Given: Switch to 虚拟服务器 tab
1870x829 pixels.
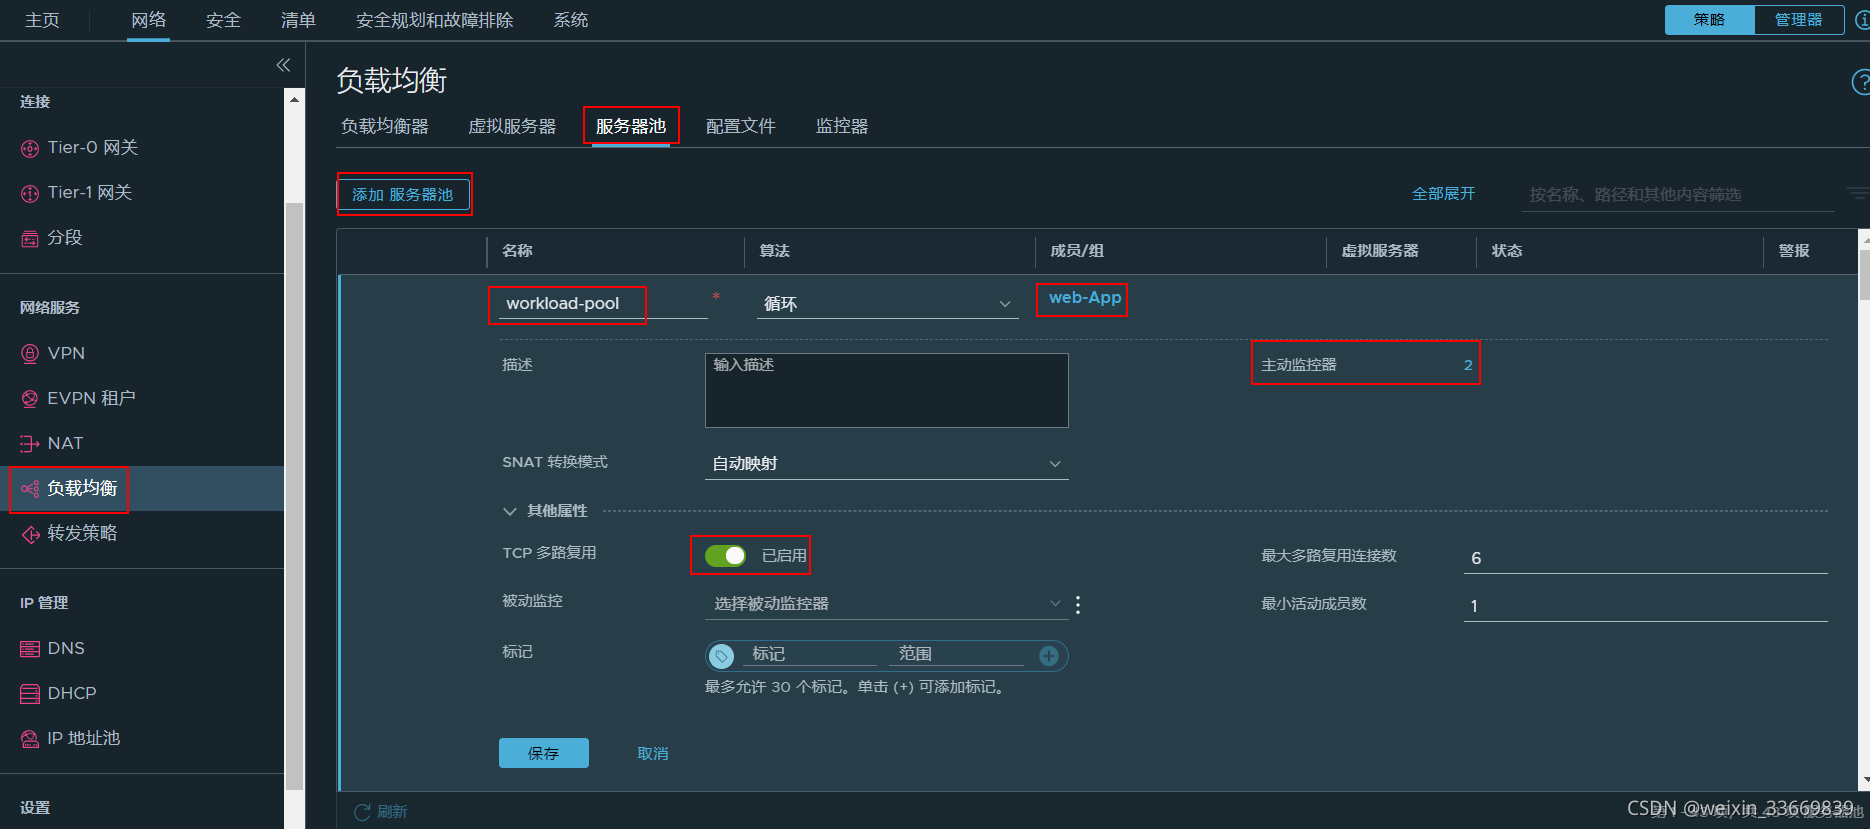Looking at the screenshot, I should (512, 126).
